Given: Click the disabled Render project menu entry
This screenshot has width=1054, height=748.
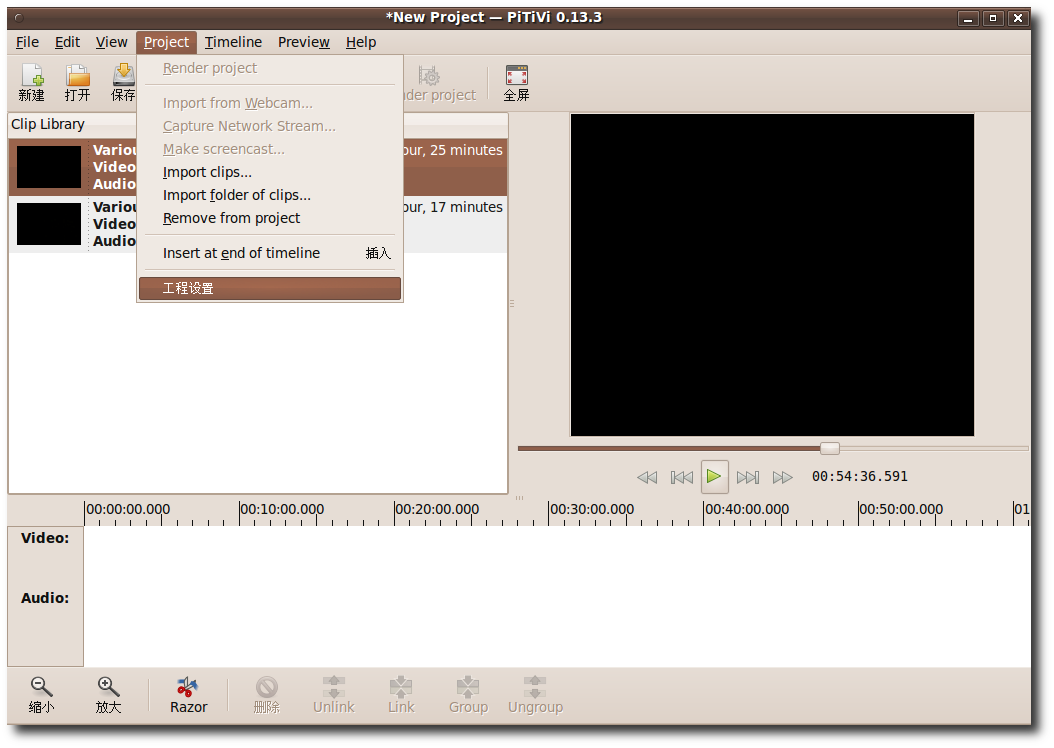Looking at the screenshot, I should pos(270,68).
